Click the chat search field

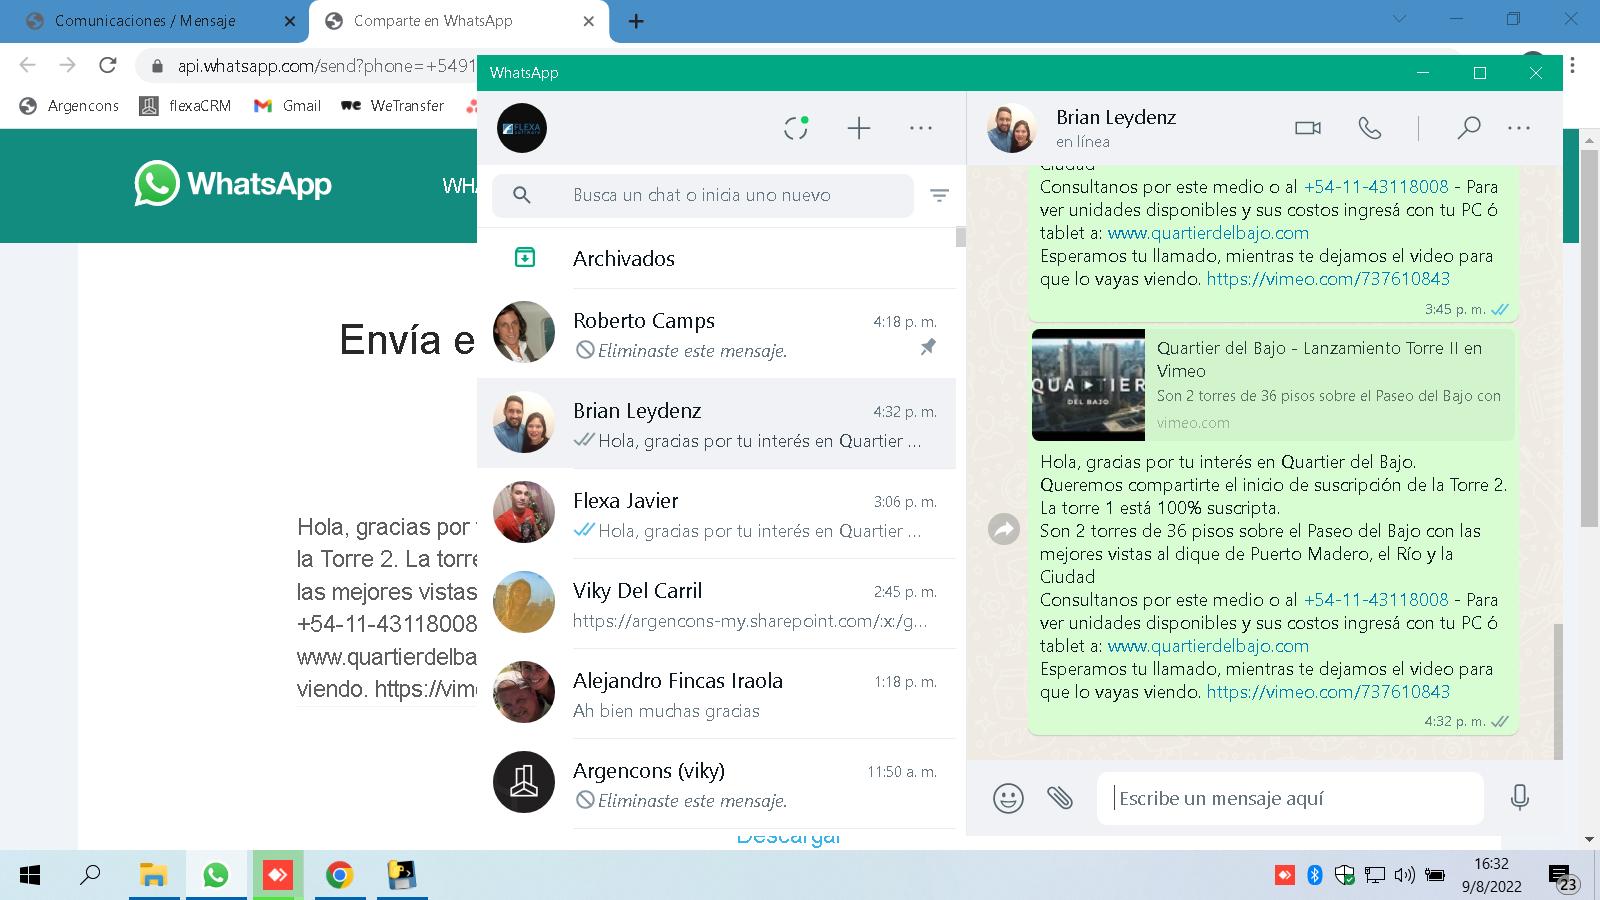click(703, 196)
